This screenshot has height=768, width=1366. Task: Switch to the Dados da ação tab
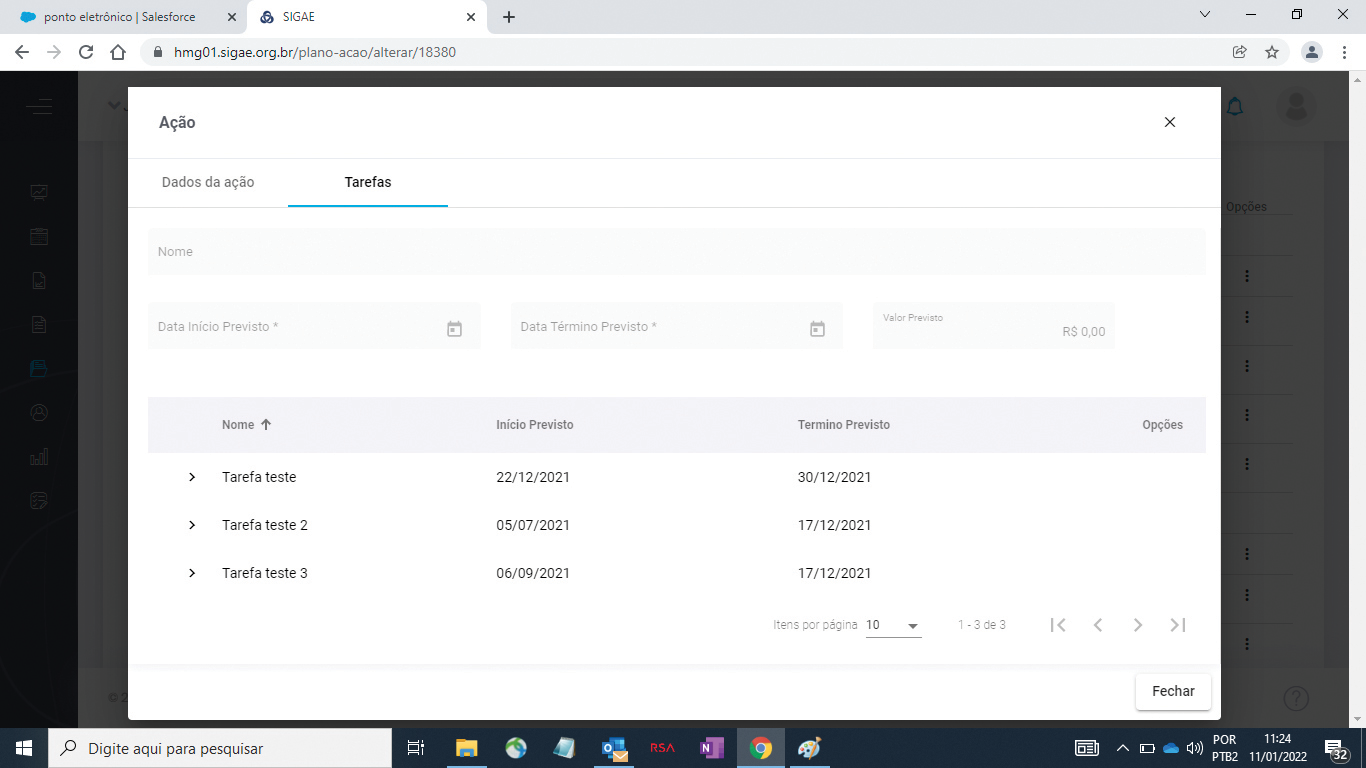[208, 182]
